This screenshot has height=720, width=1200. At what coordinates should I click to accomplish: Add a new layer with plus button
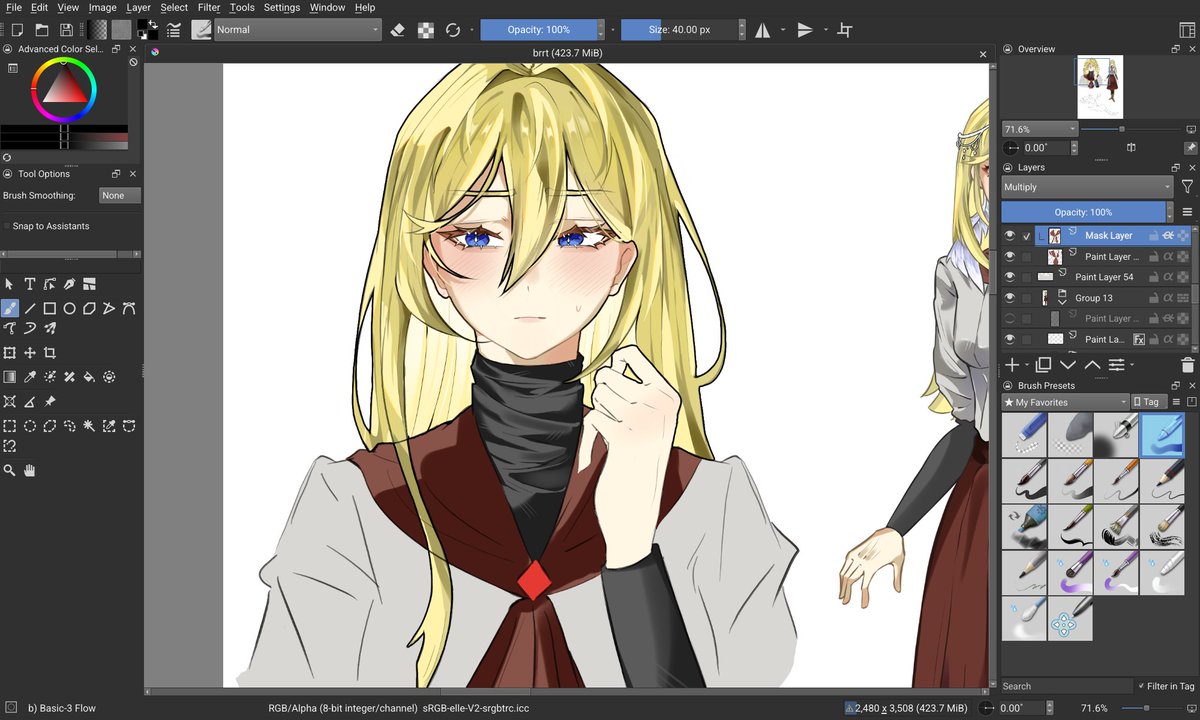pos(1012,365)
